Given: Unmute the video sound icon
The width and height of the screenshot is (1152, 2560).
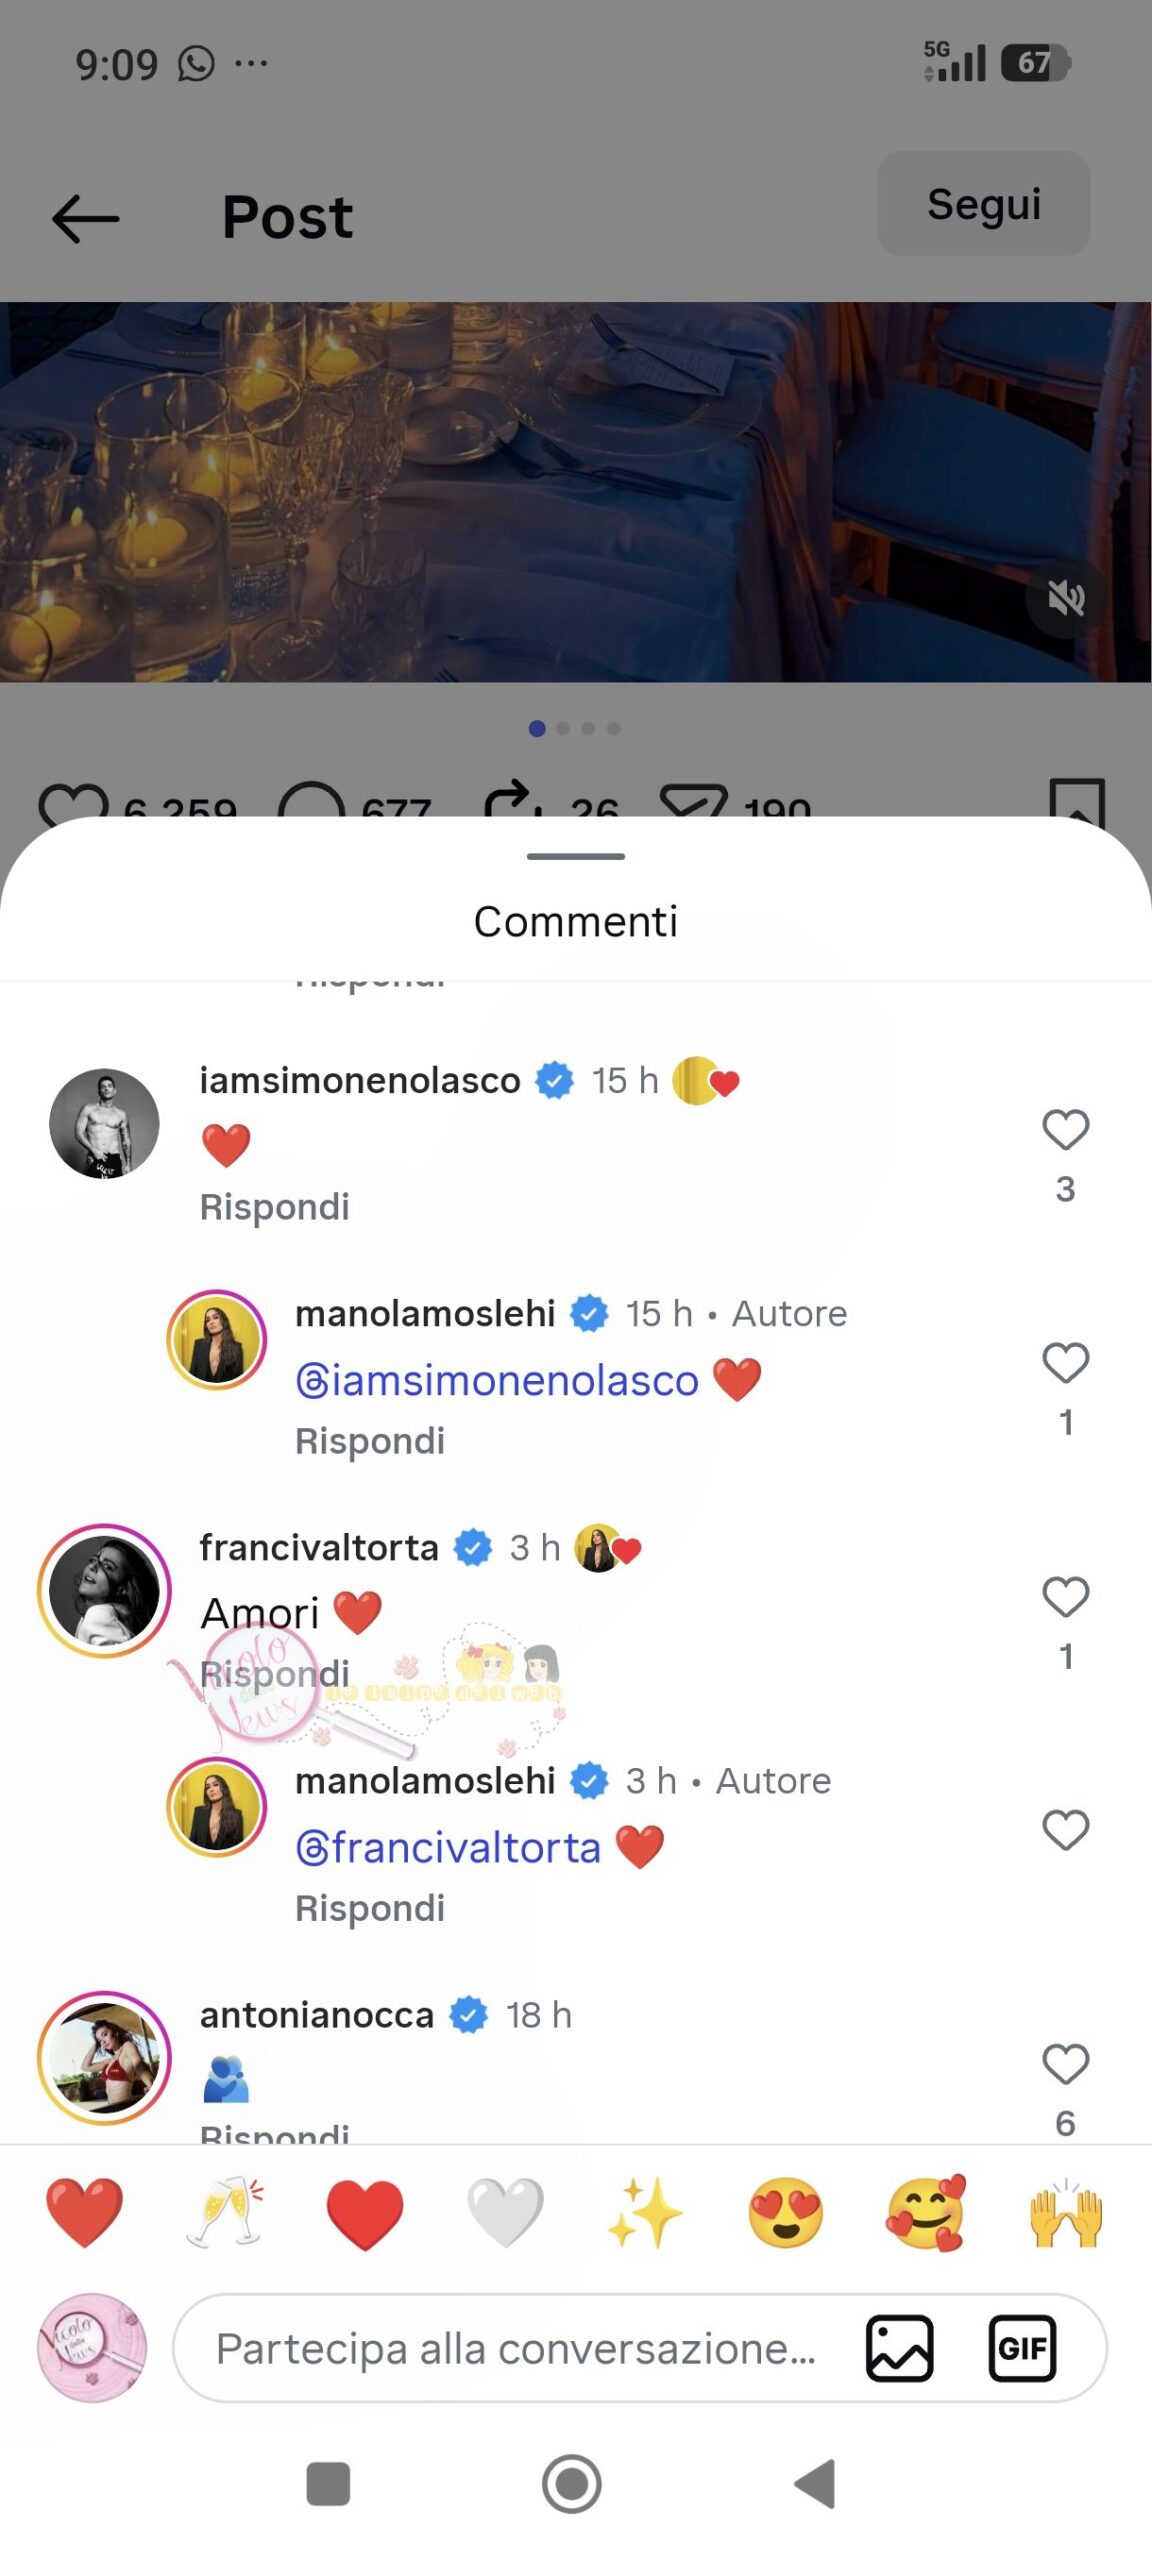Looking at the screenshot, I should [x=1066, y=599].
